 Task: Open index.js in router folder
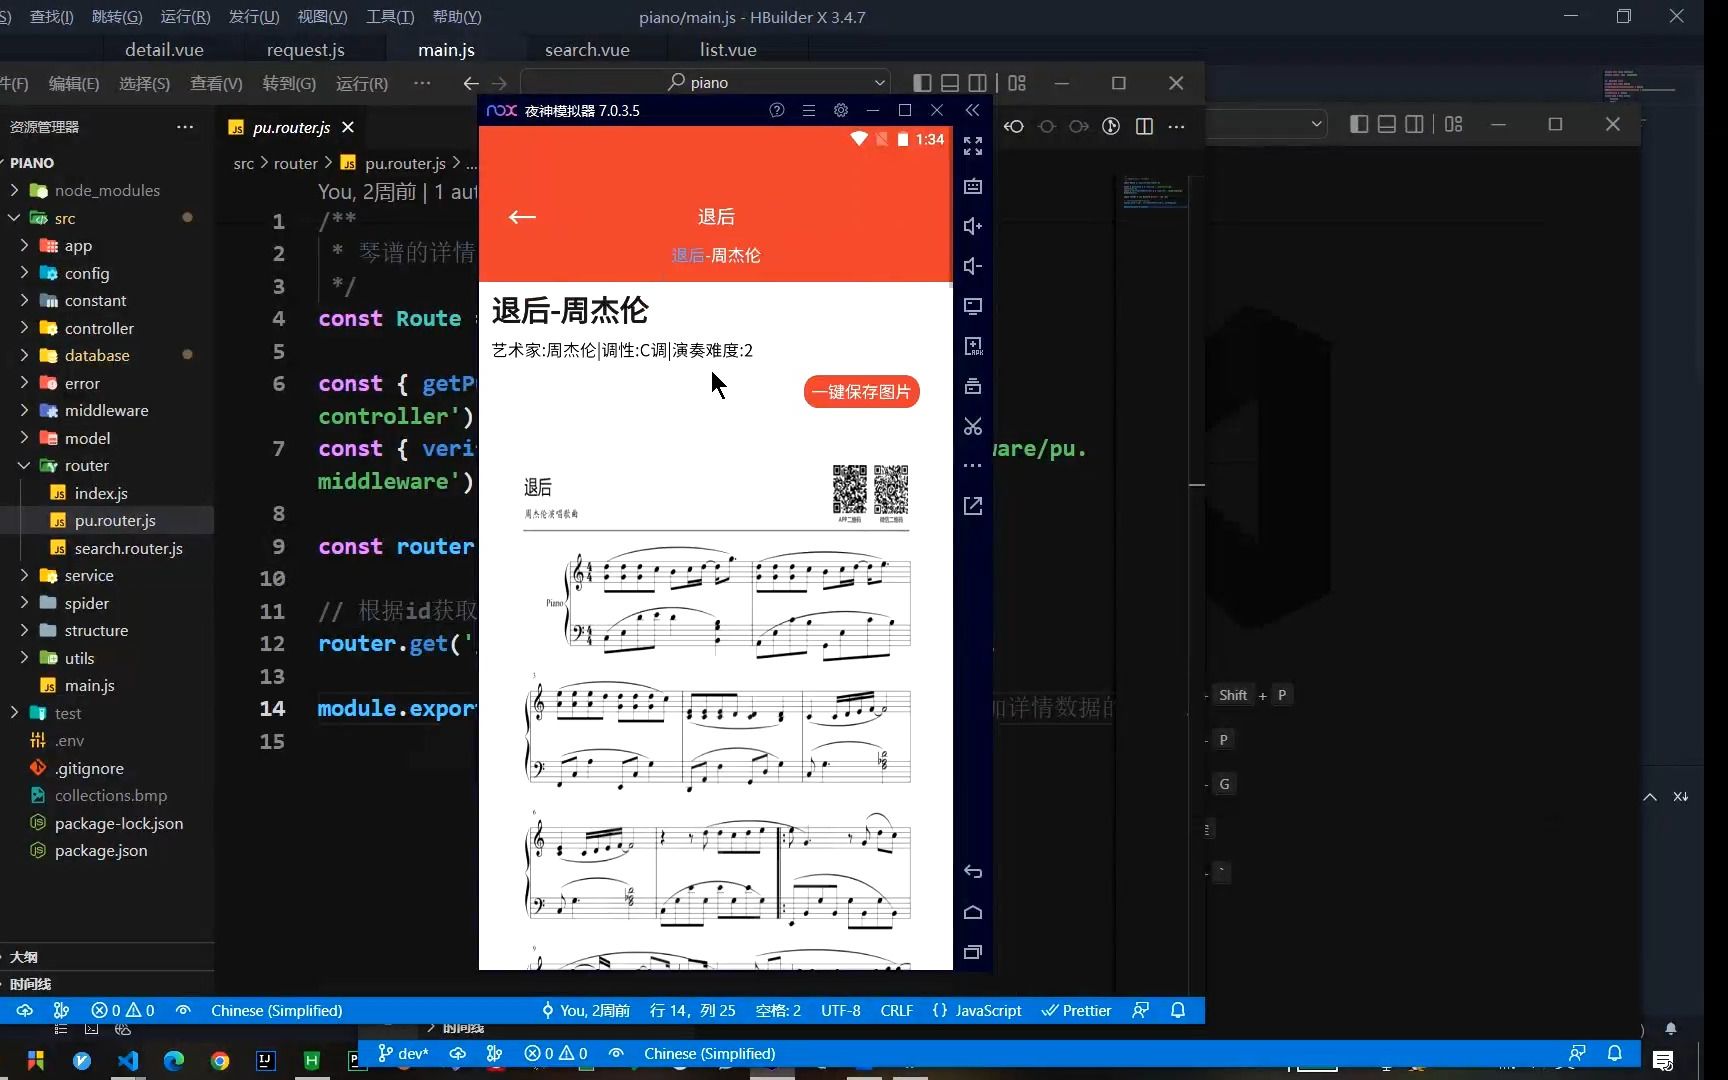[x=101, y=493]
